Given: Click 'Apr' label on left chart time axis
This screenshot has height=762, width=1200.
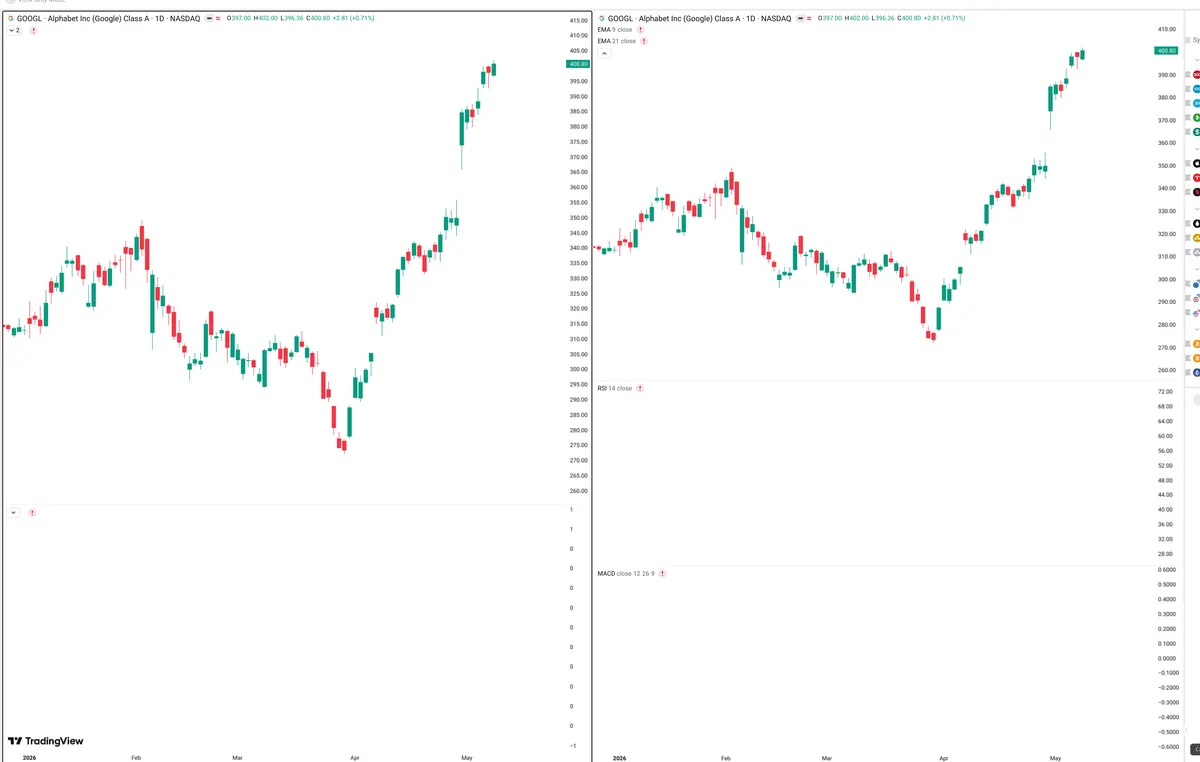Looking at the screenshot, I should [x=355, y=757].
